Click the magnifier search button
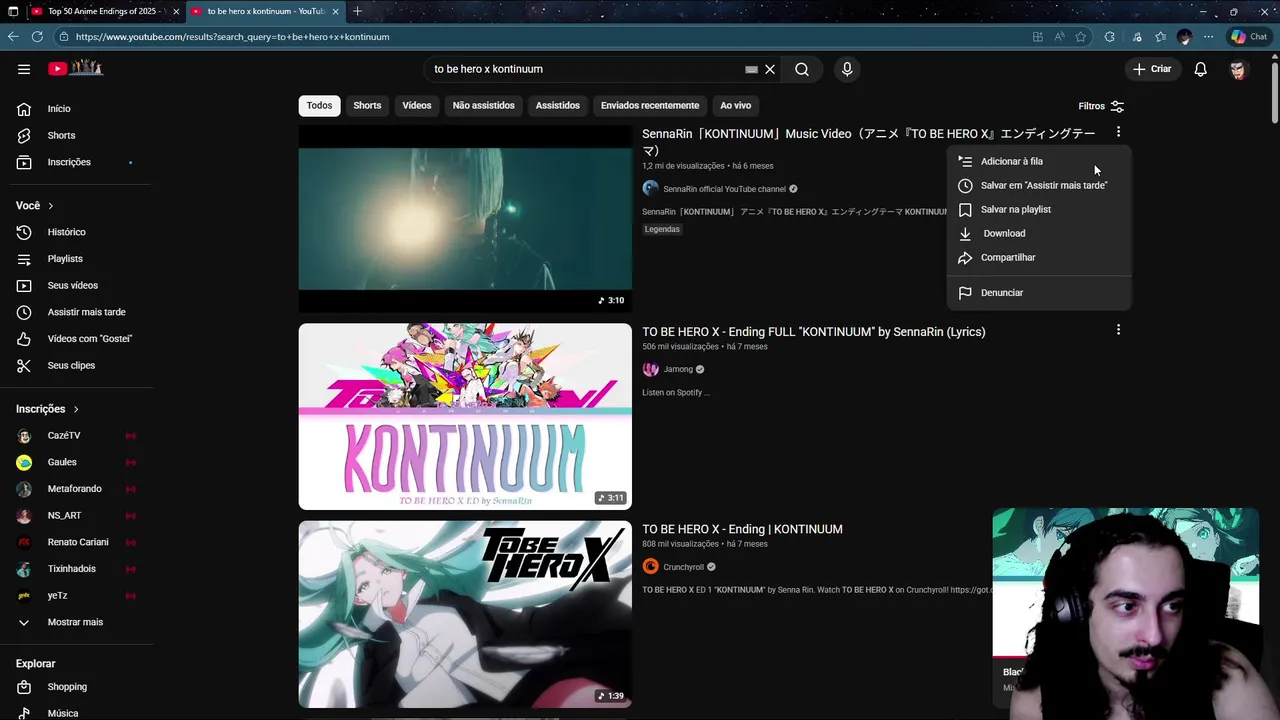 click(x=802, y=69)
